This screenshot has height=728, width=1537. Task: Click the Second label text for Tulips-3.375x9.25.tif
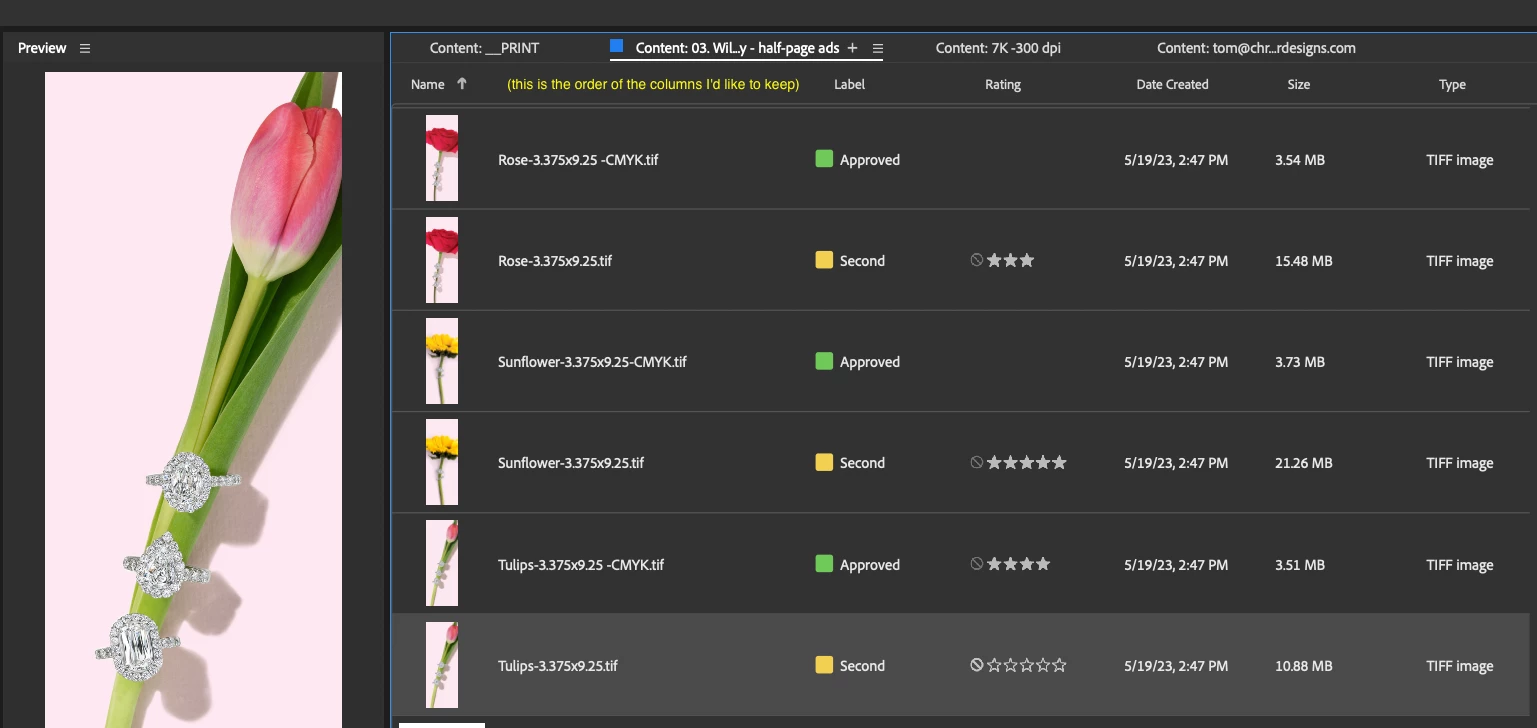click(x=862, y=666)
